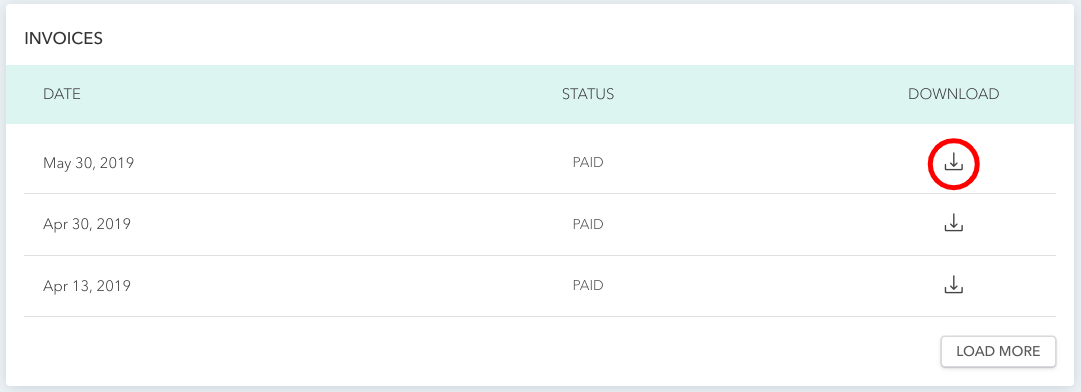Select the Apr 13, 2019 date text

[x=87, y=286]
